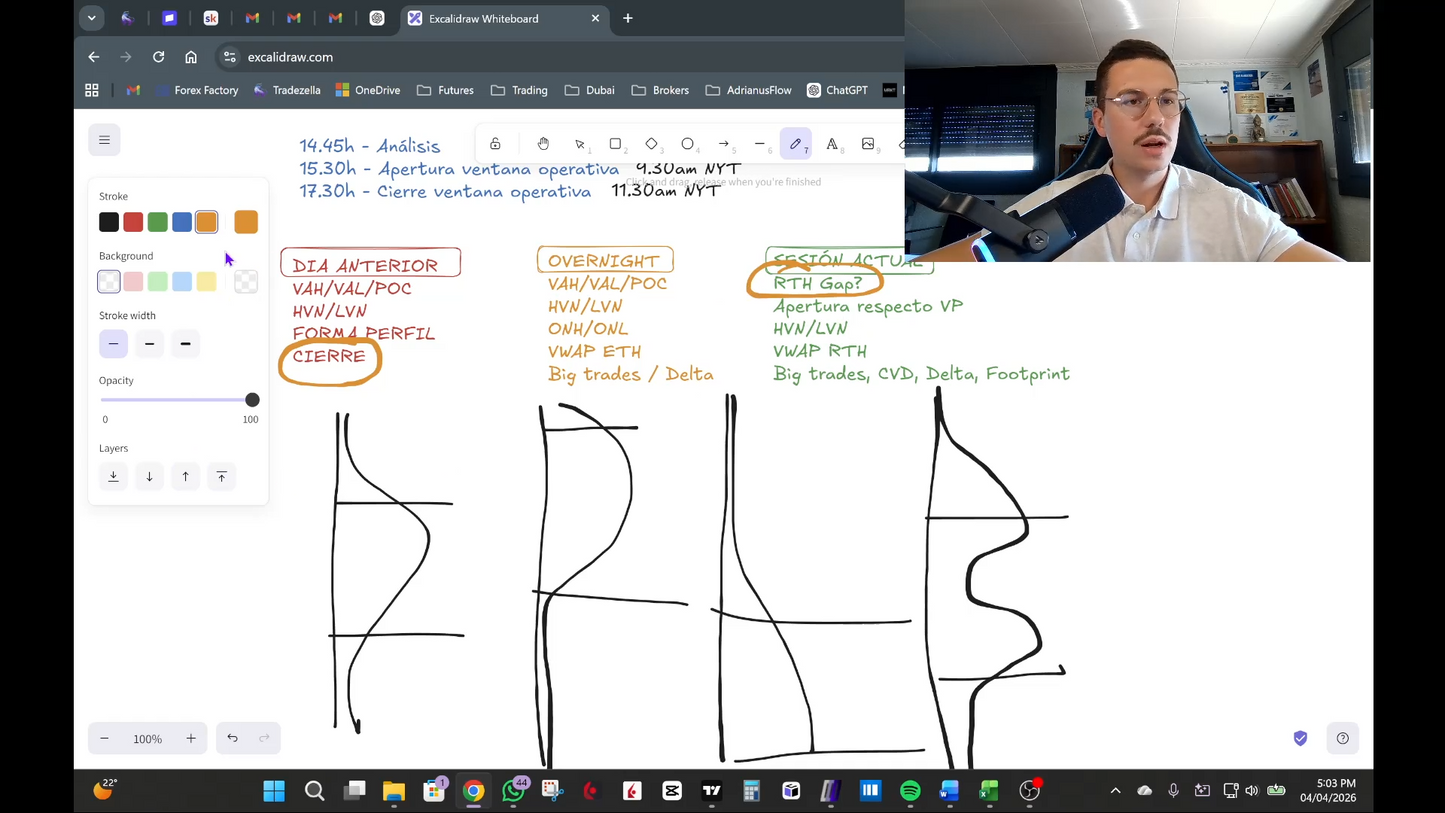1445x813 pixels.
Task: Switch to the first Gmail tab
Action: (x=252, y=18)
